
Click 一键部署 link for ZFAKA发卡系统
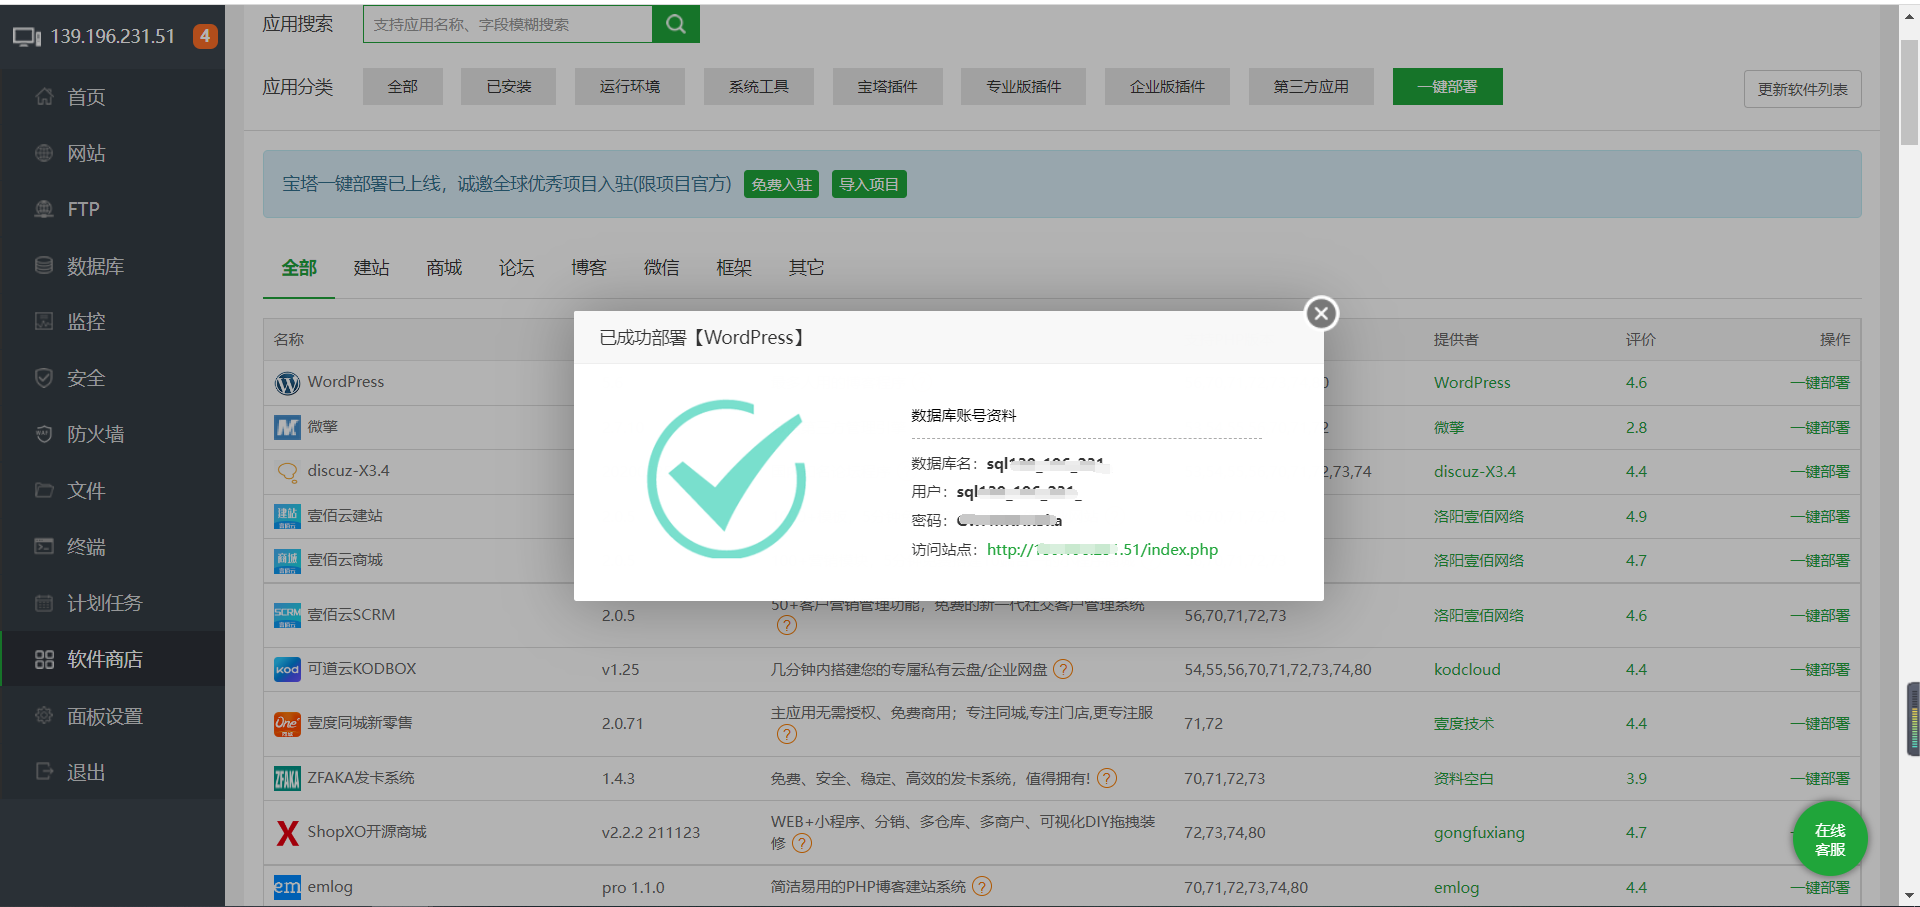point(1820,778)
